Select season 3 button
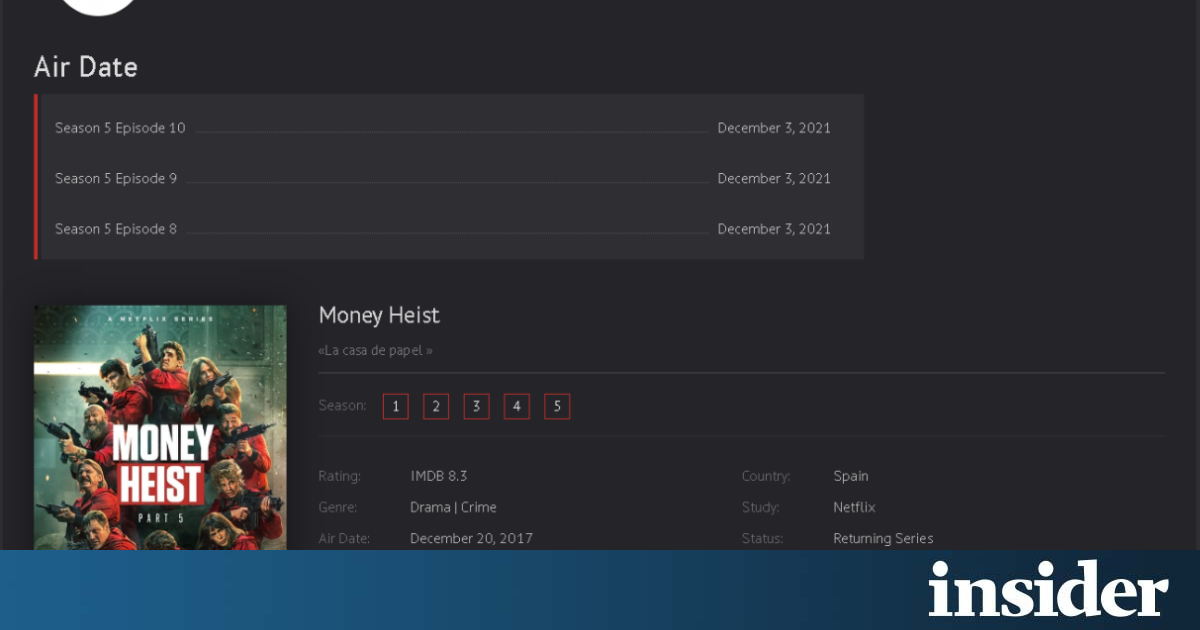1200x630 pixels. [x=477, y=406]
